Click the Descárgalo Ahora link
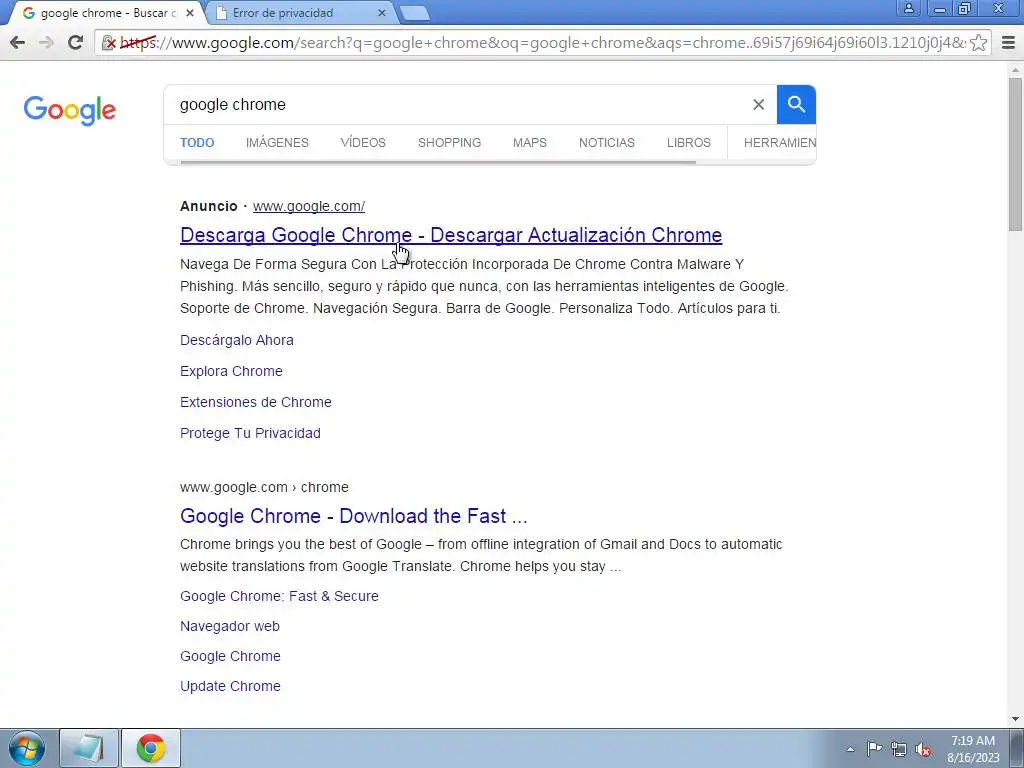 [237, 340]
